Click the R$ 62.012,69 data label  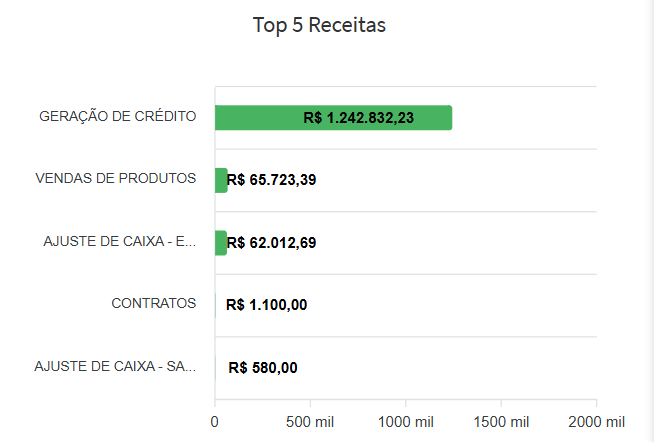[x=272, y=242]
